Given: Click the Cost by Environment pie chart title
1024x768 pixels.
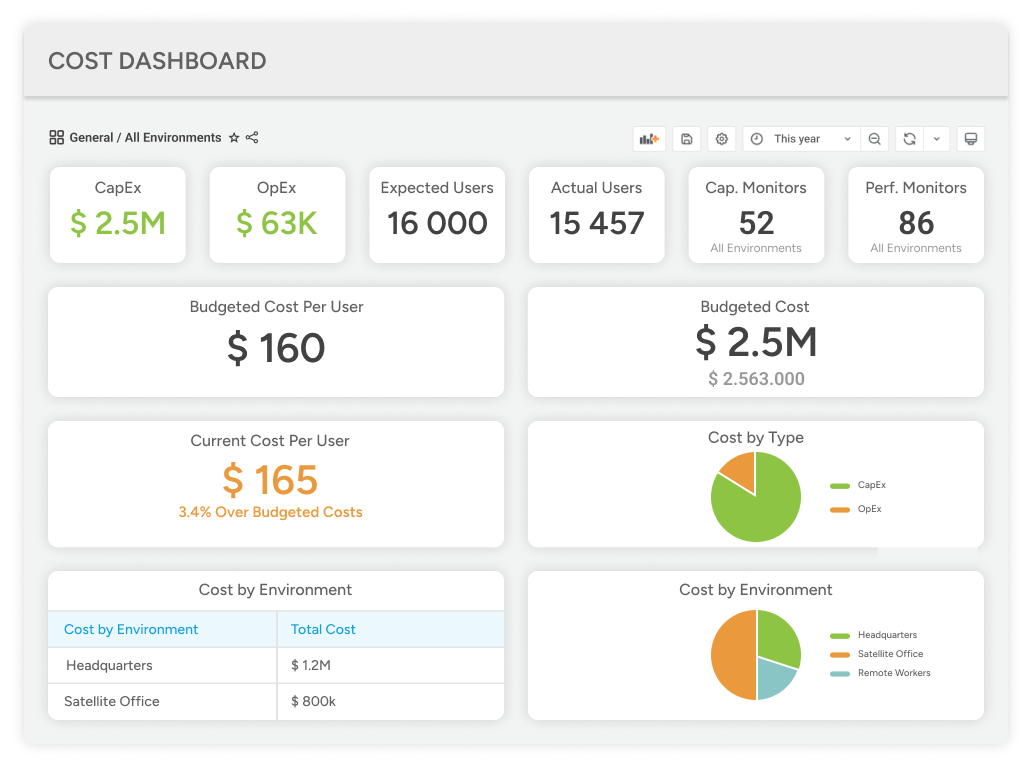Looking at the screenshot, I should click(756, 590).
